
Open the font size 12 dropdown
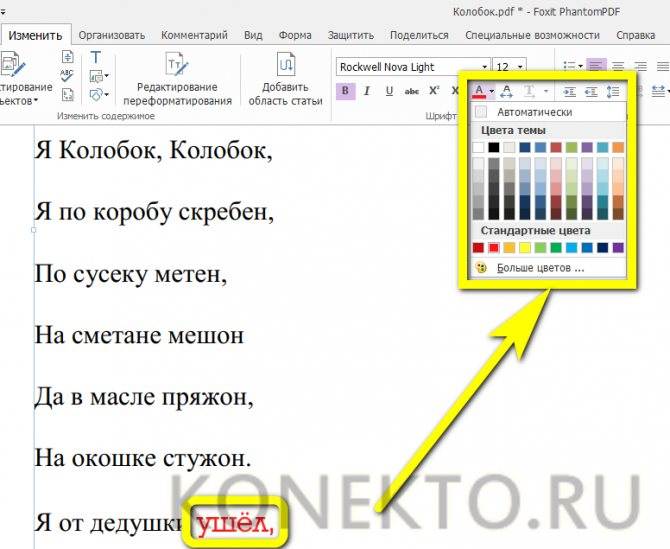[x=520, y=67]
